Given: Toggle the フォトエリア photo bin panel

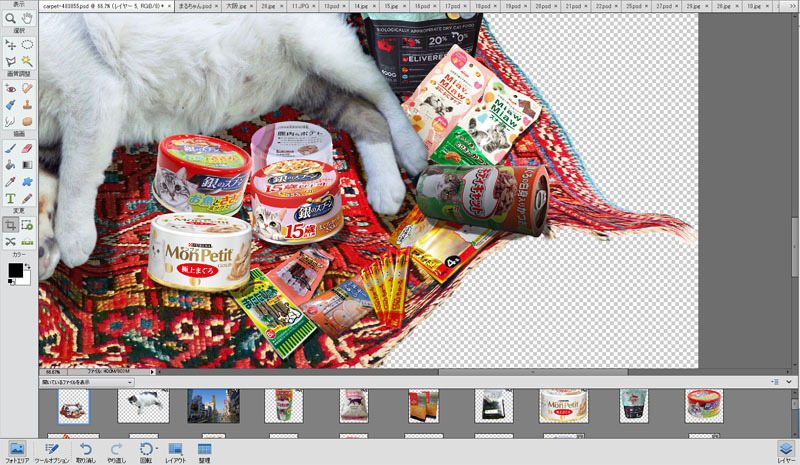Looking at the screenshot, I should click(17, 452).
